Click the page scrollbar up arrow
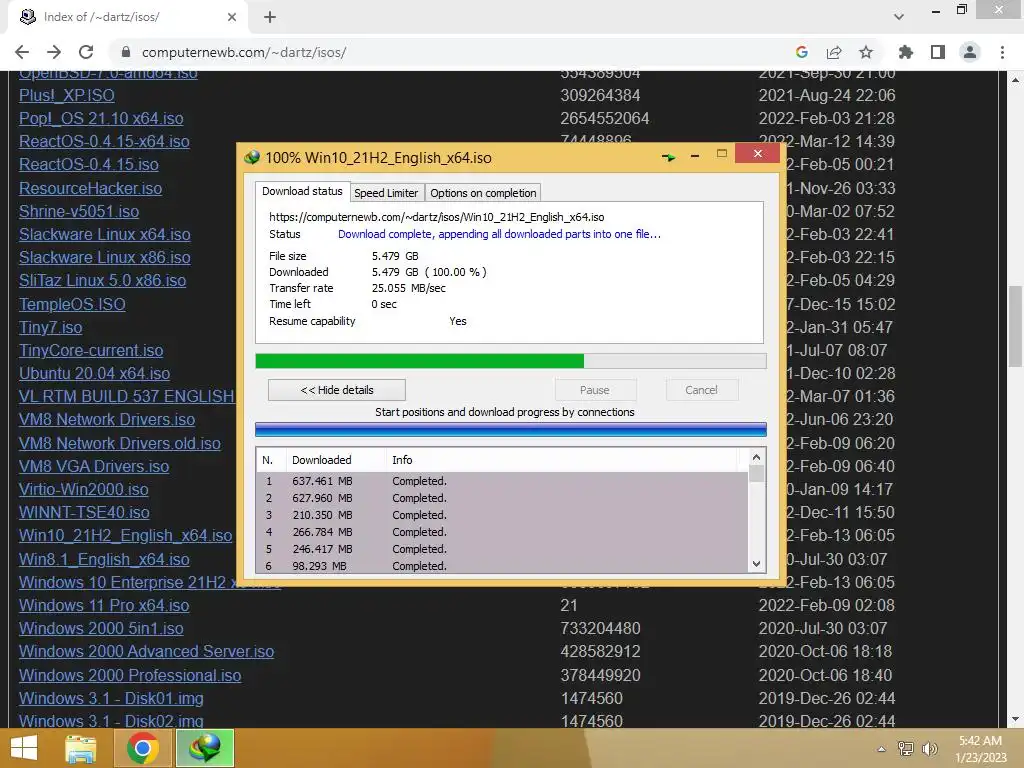 1016,80
